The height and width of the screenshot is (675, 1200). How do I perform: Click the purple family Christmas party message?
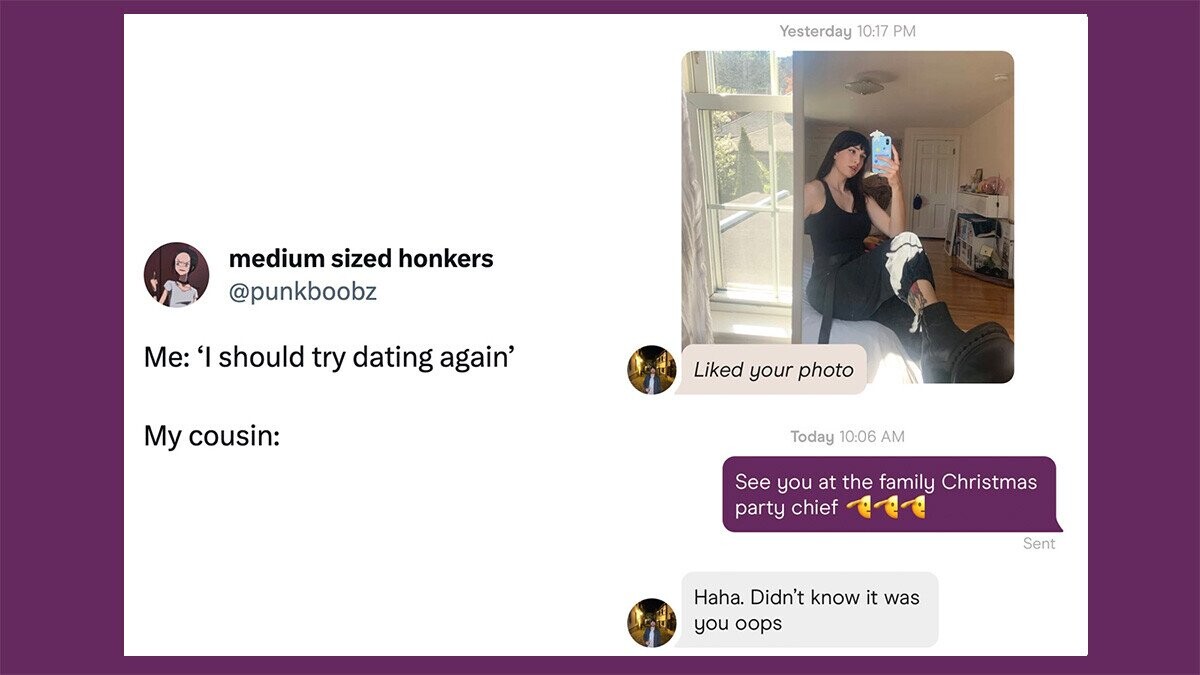(x=889, y=494)
